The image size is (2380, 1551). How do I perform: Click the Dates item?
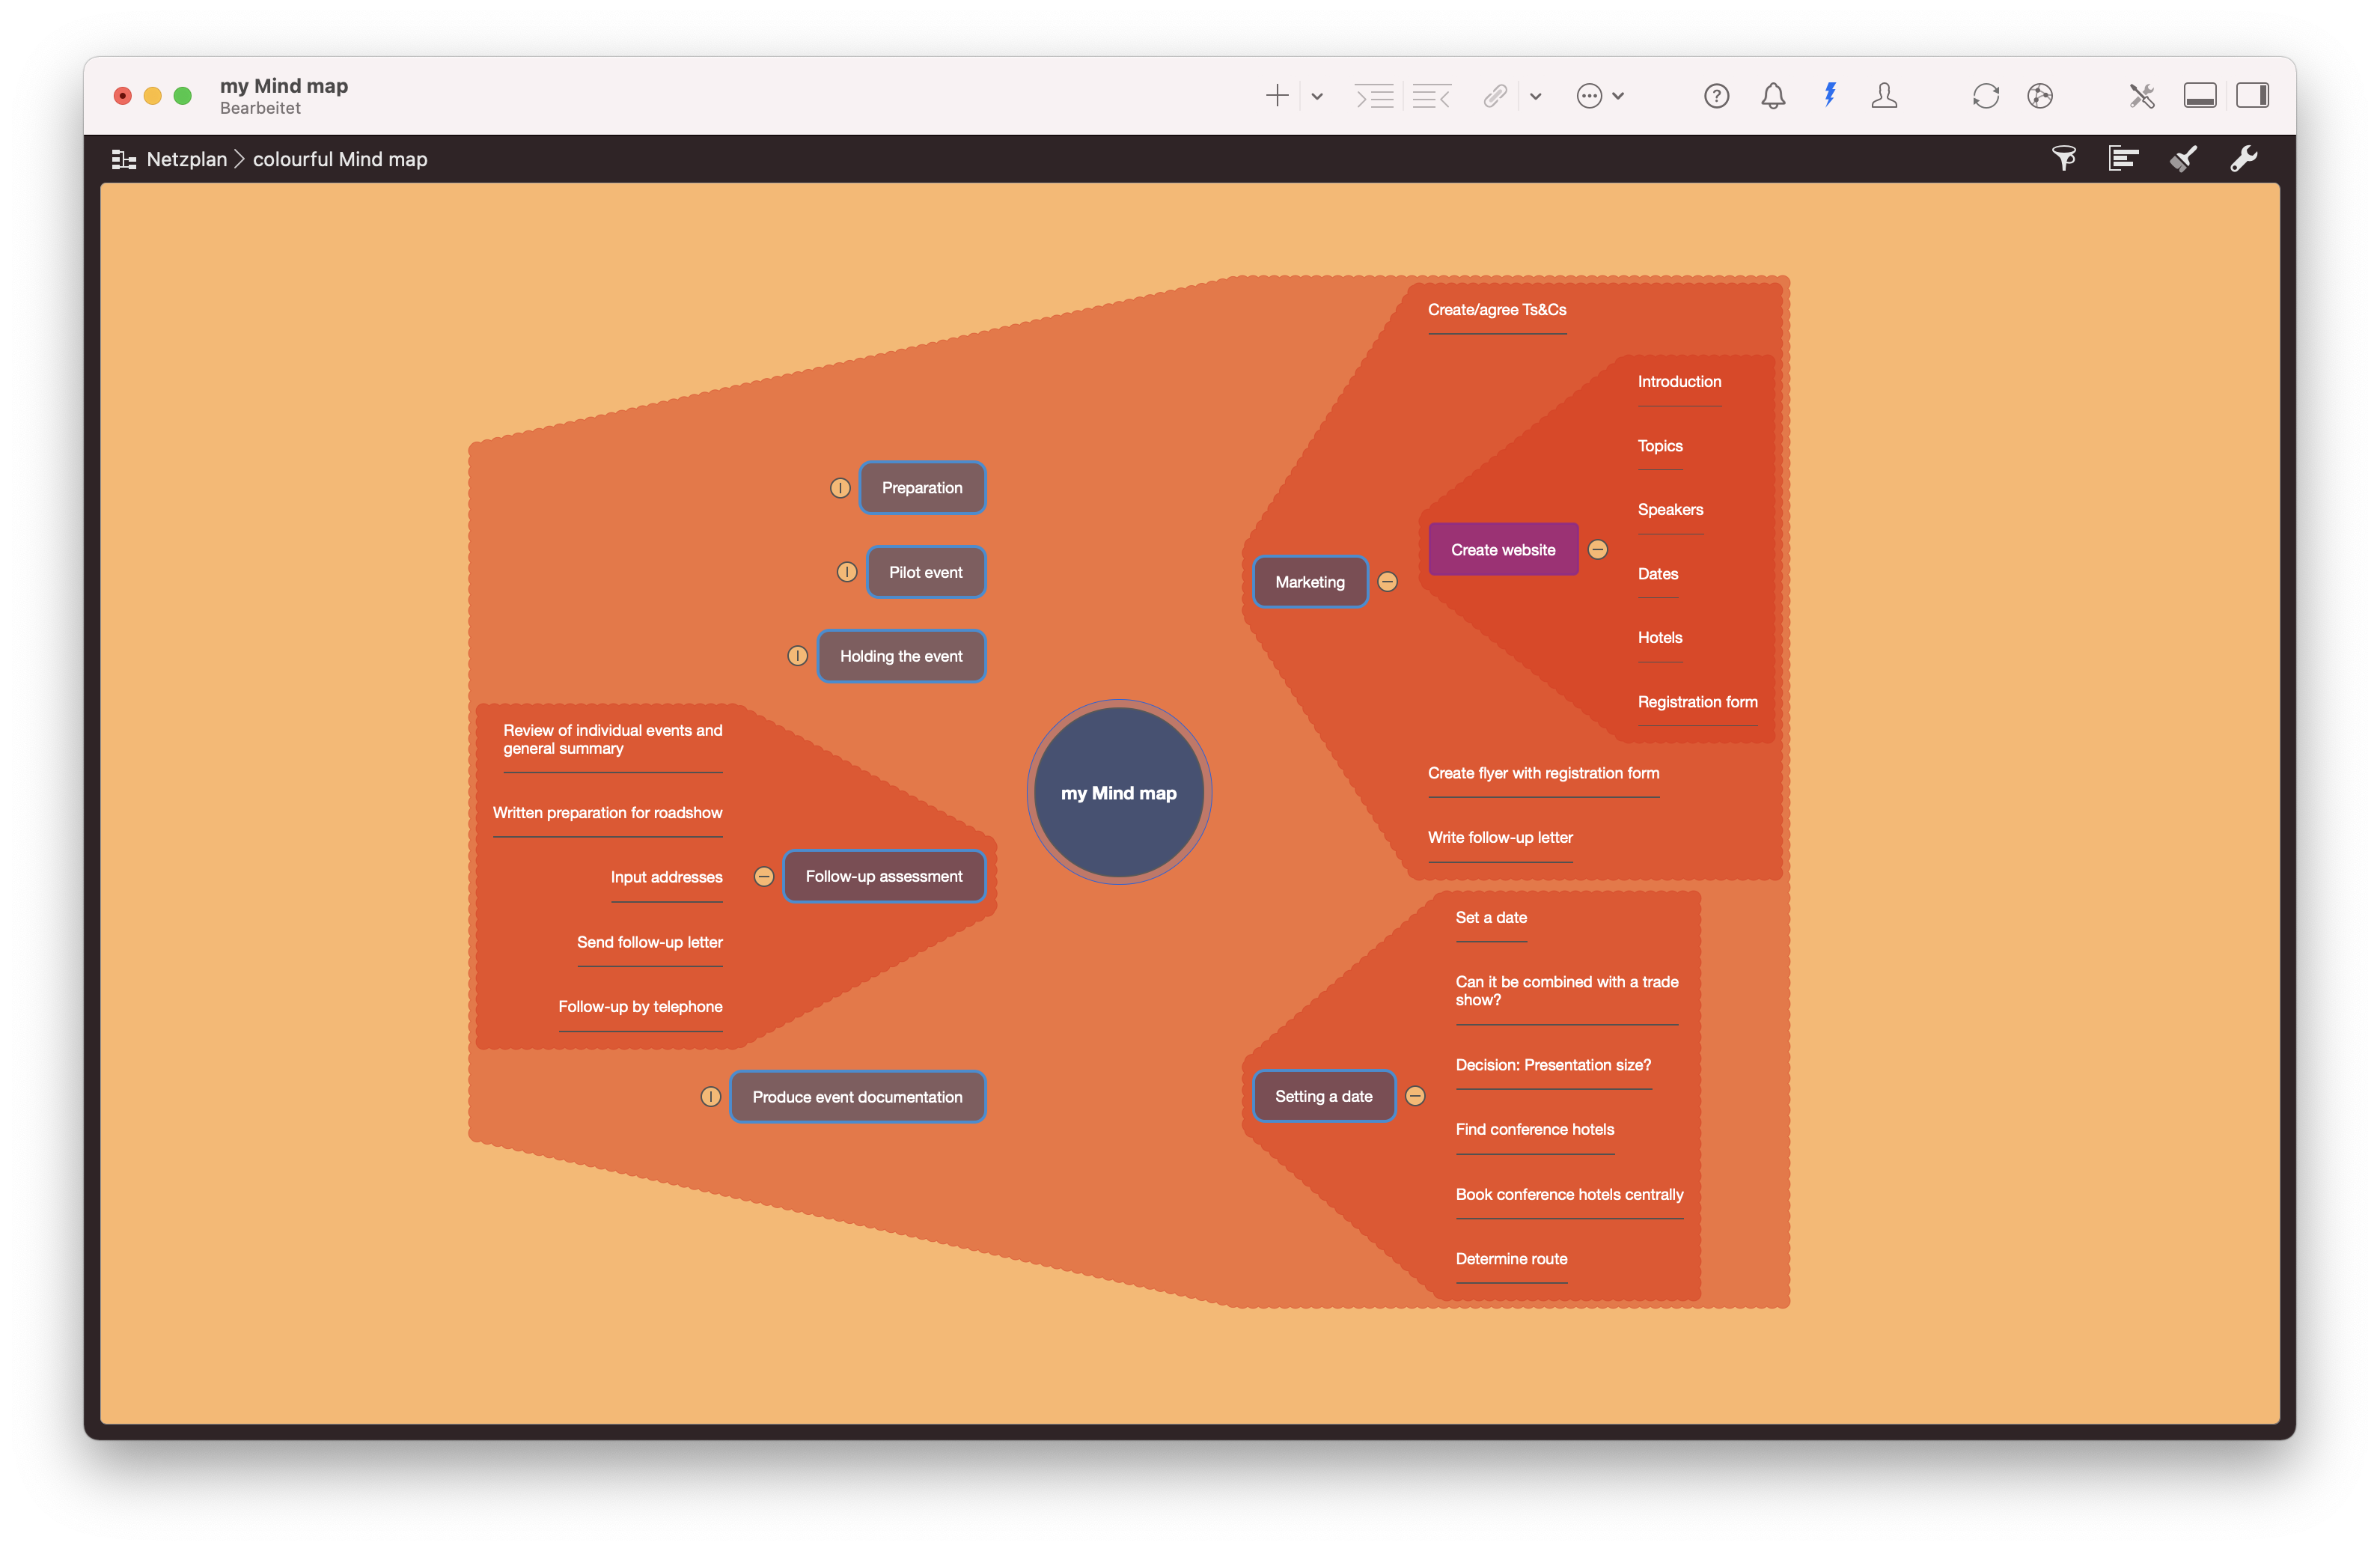pos(1658,574)
